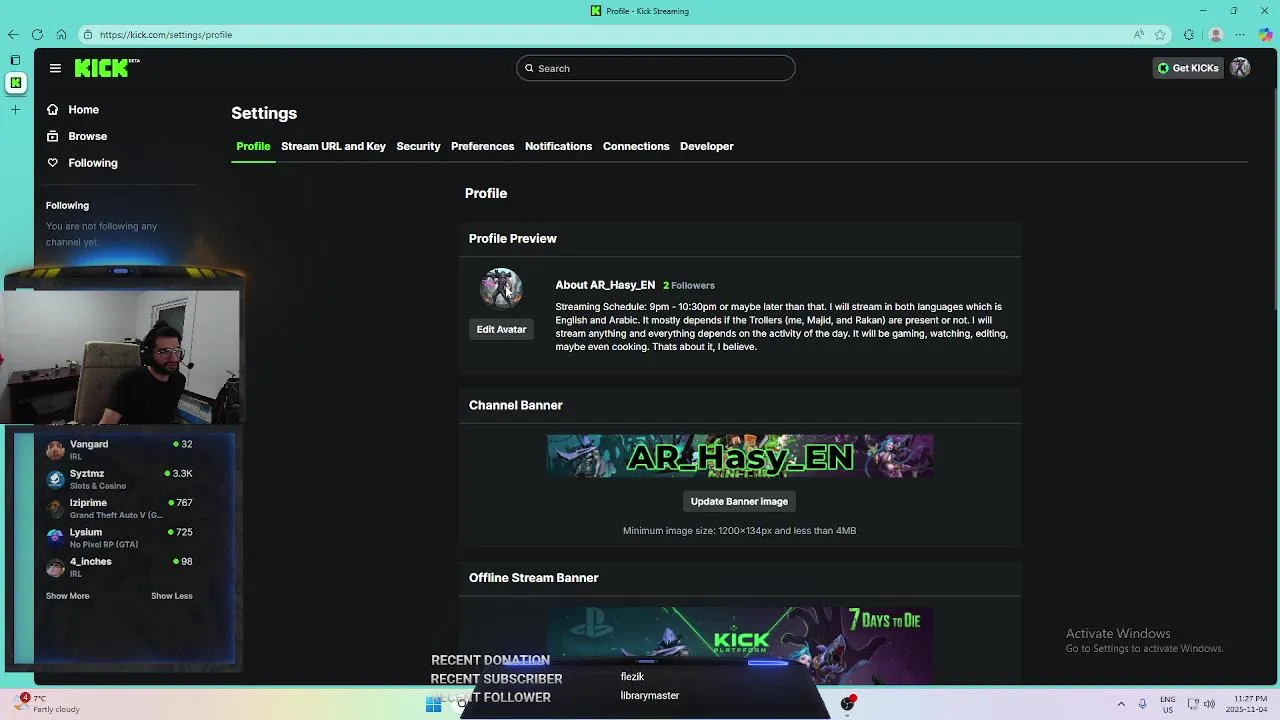Click the Home house icon in sidebar
This screenshot has height=720, width=1280.
pos(52,110)
